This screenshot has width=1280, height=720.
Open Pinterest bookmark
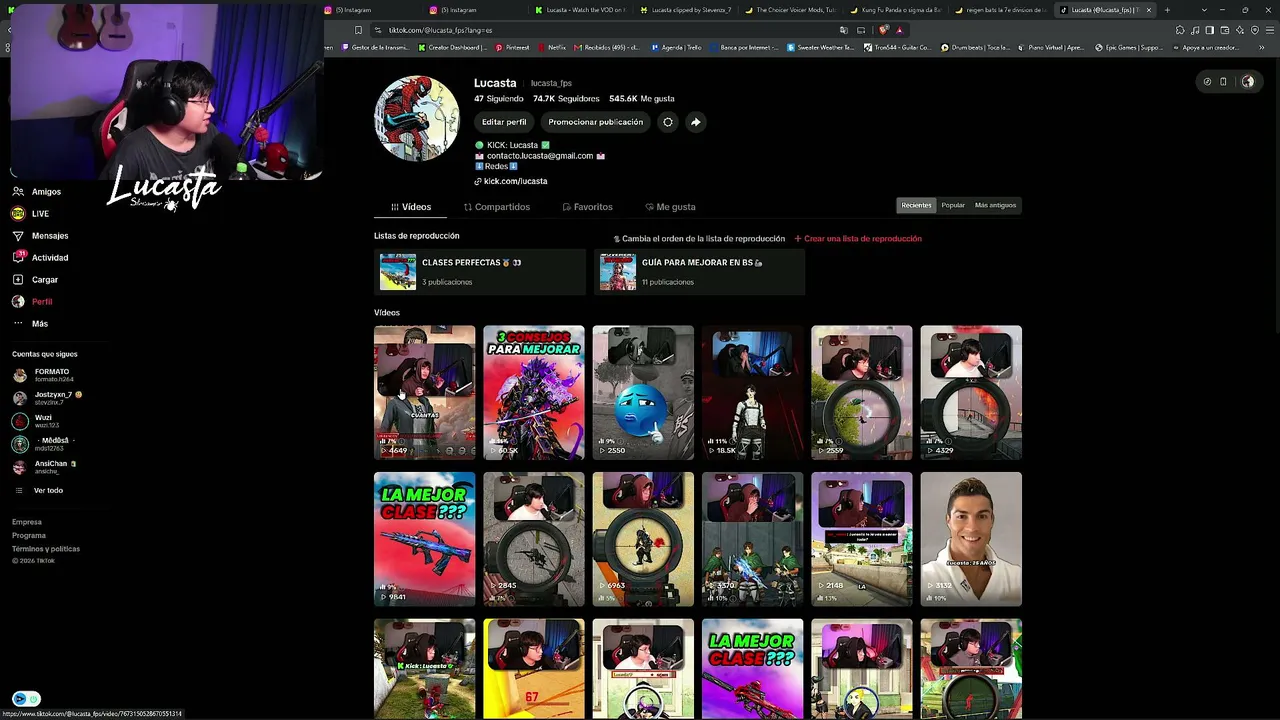pyautogui.click(x=512, y=48)
